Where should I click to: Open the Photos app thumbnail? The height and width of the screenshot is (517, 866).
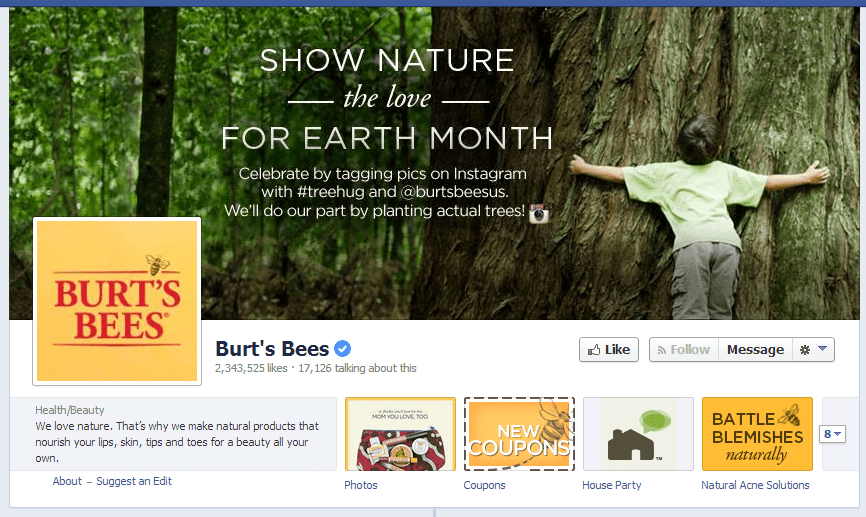[400, 434]
